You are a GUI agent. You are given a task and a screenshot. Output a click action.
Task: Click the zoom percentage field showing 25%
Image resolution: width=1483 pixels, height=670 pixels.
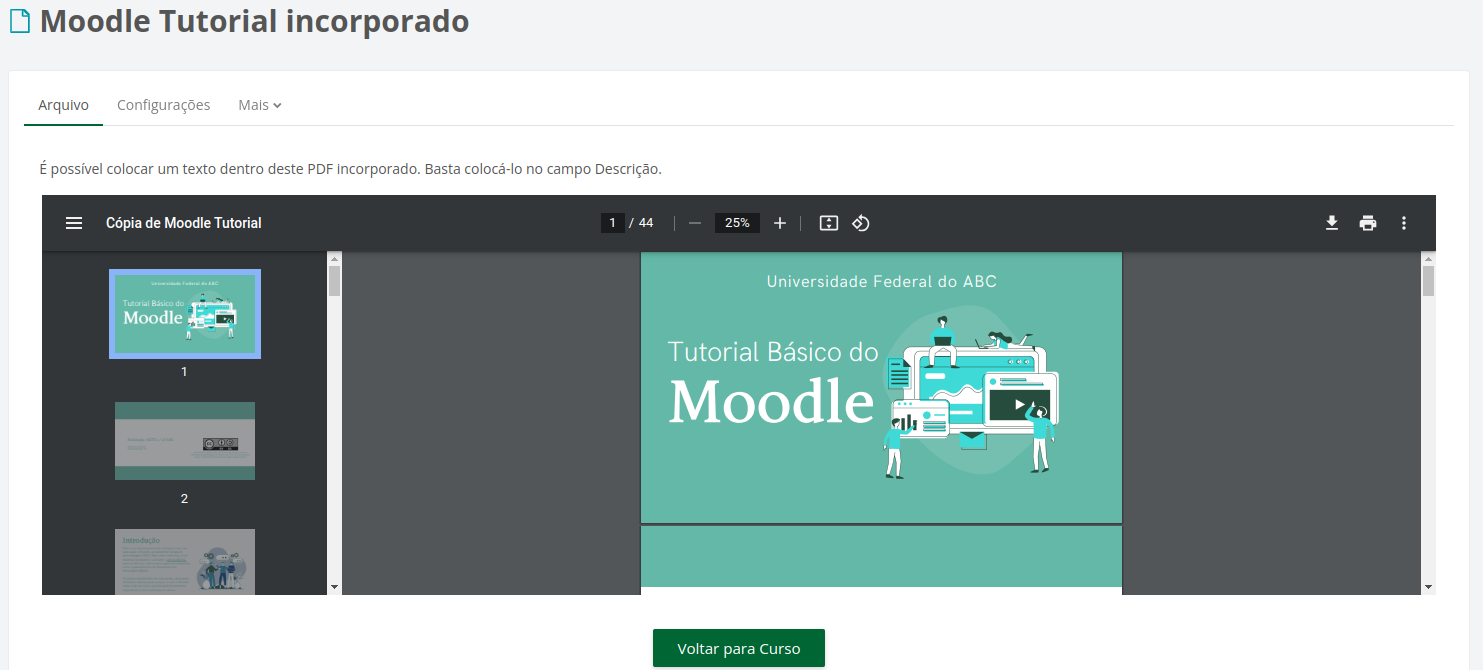tap(737, 222)
